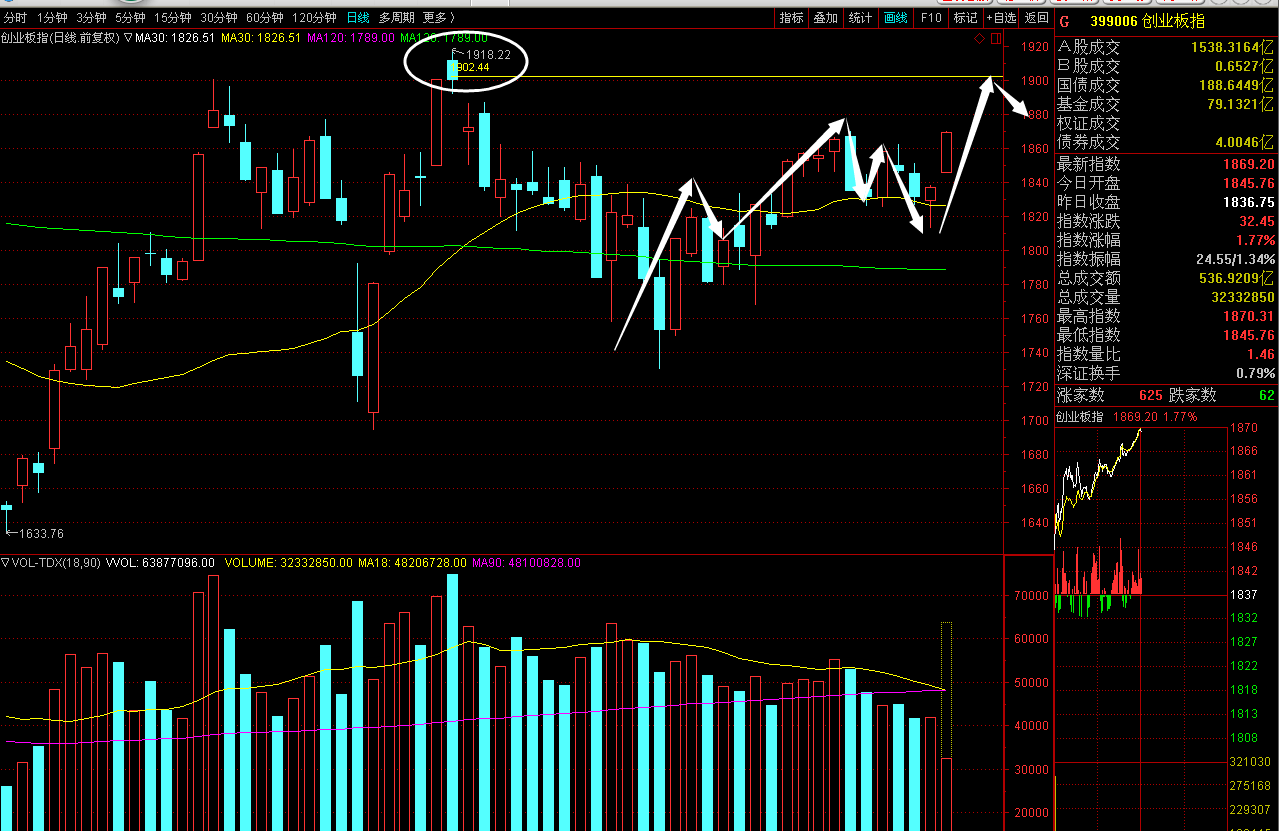Open the F10 company info

coord(930,17)
